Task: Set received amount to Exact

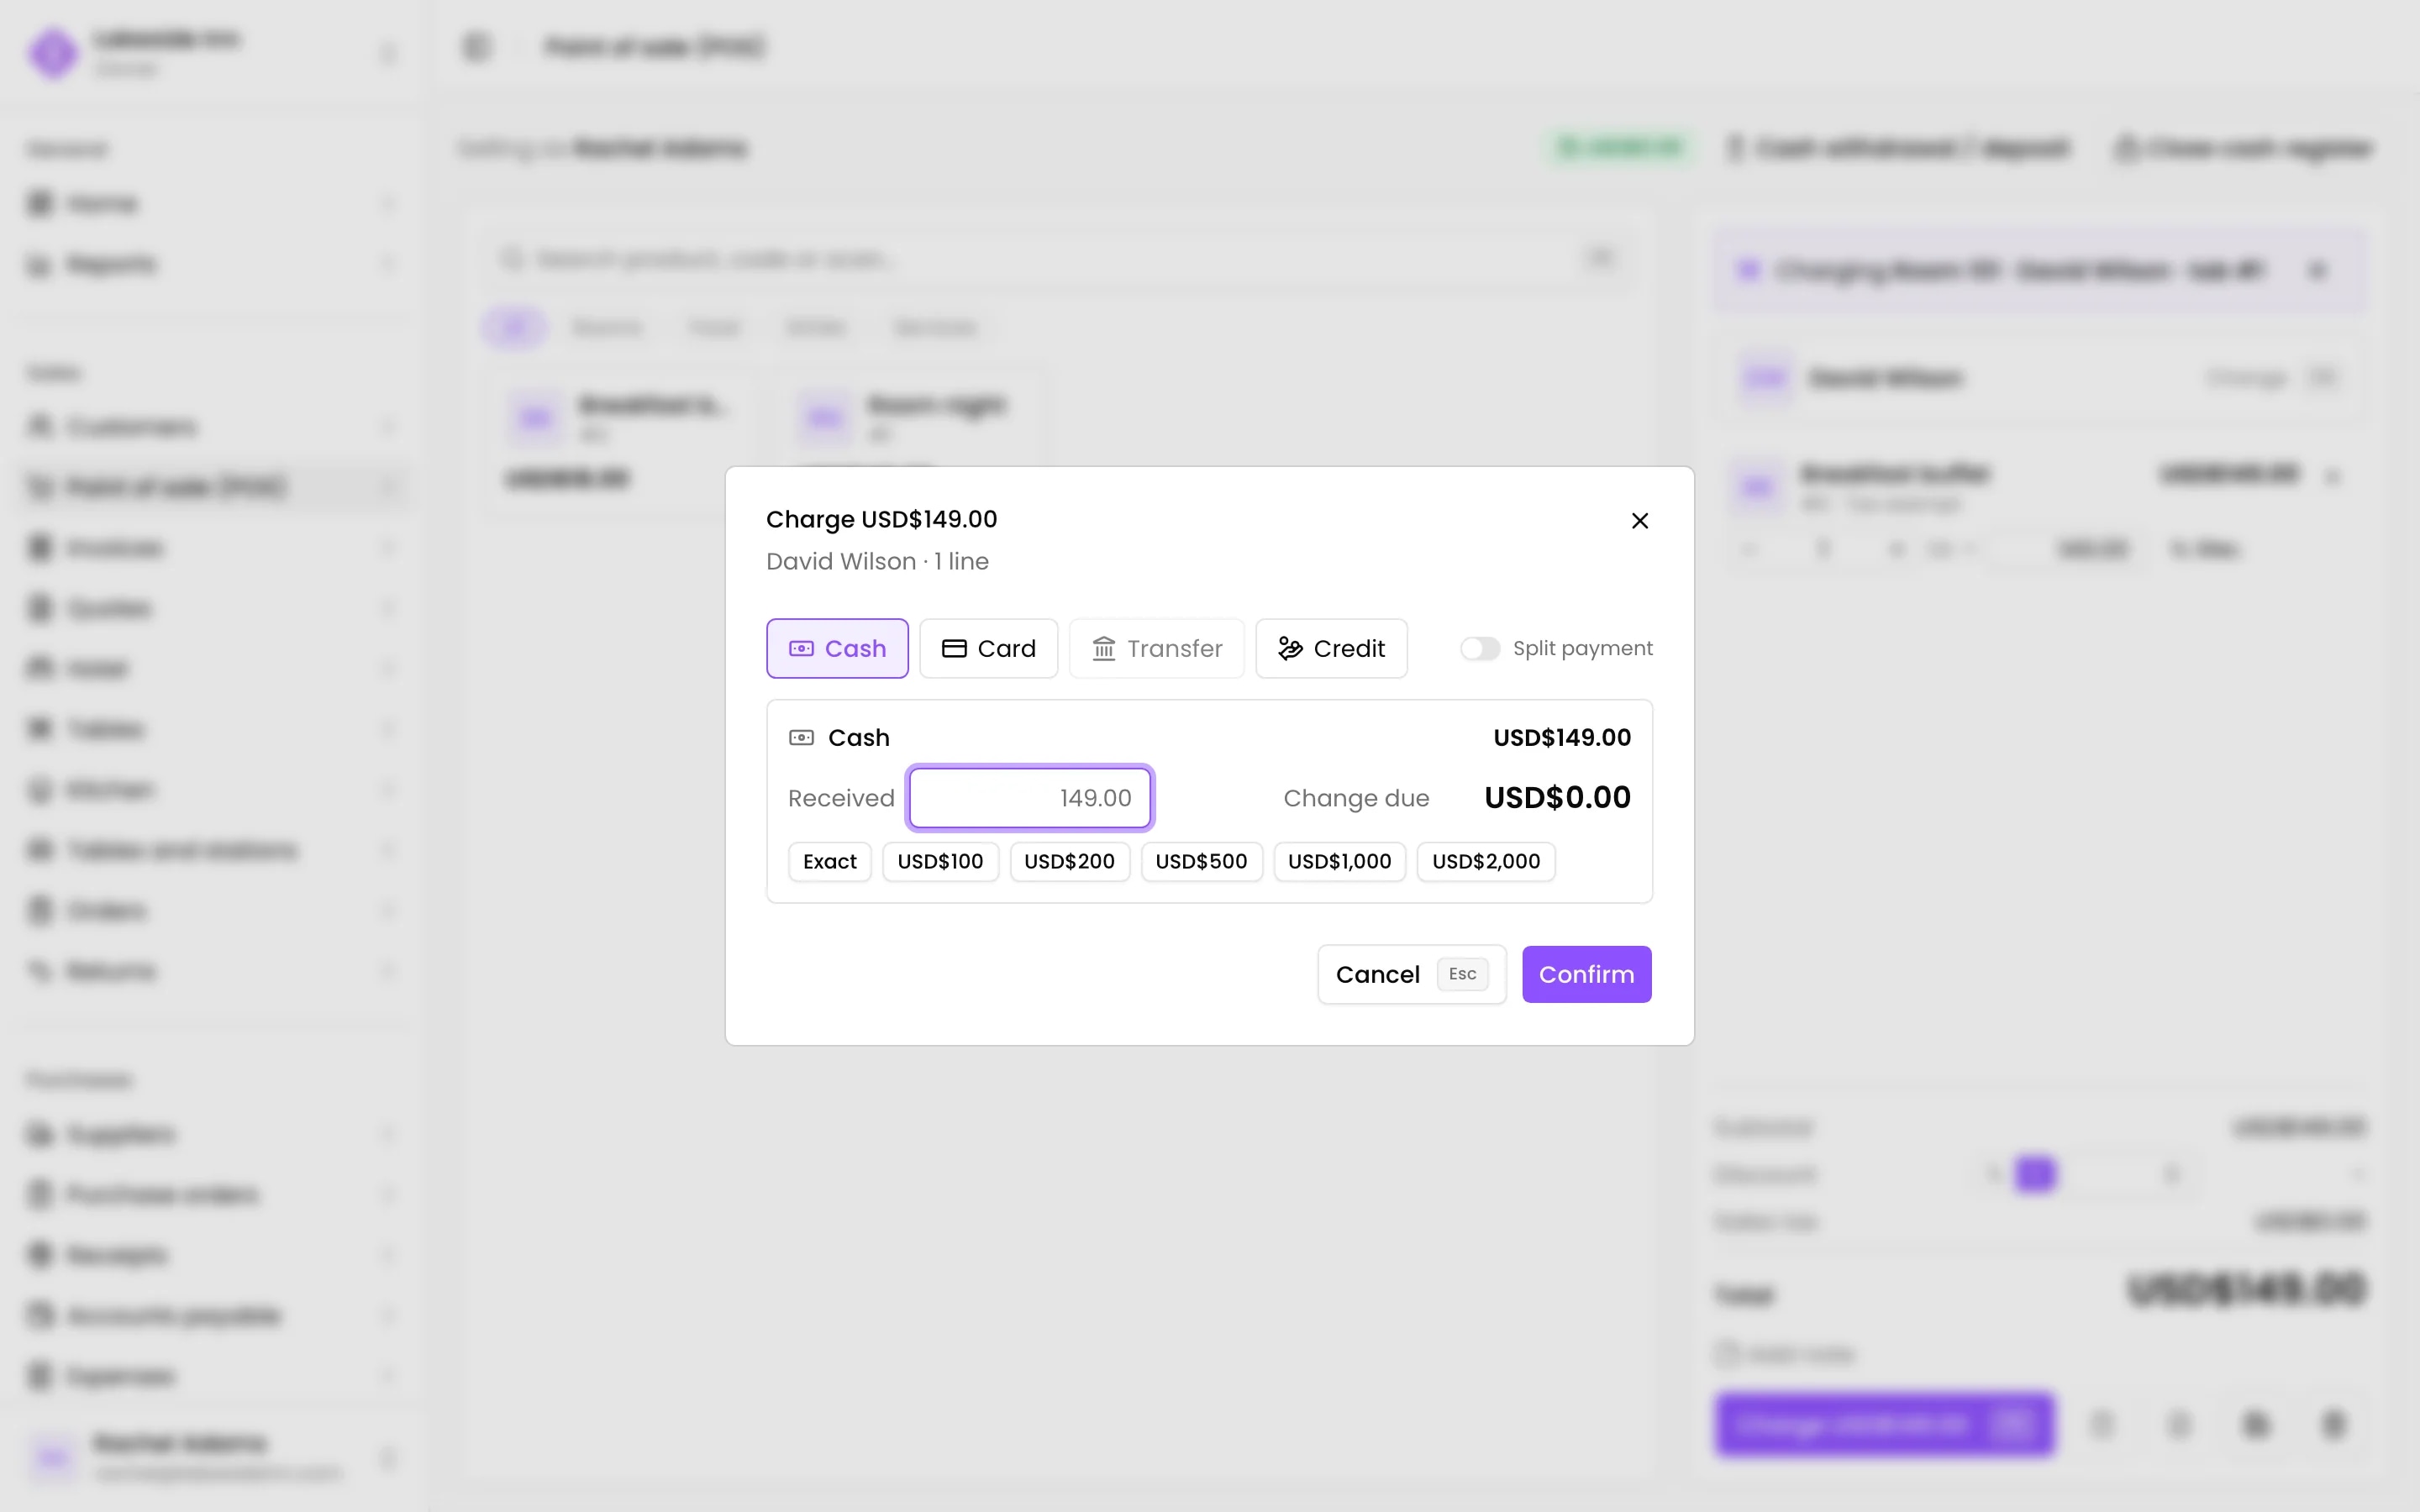Action: pos(829,861)
